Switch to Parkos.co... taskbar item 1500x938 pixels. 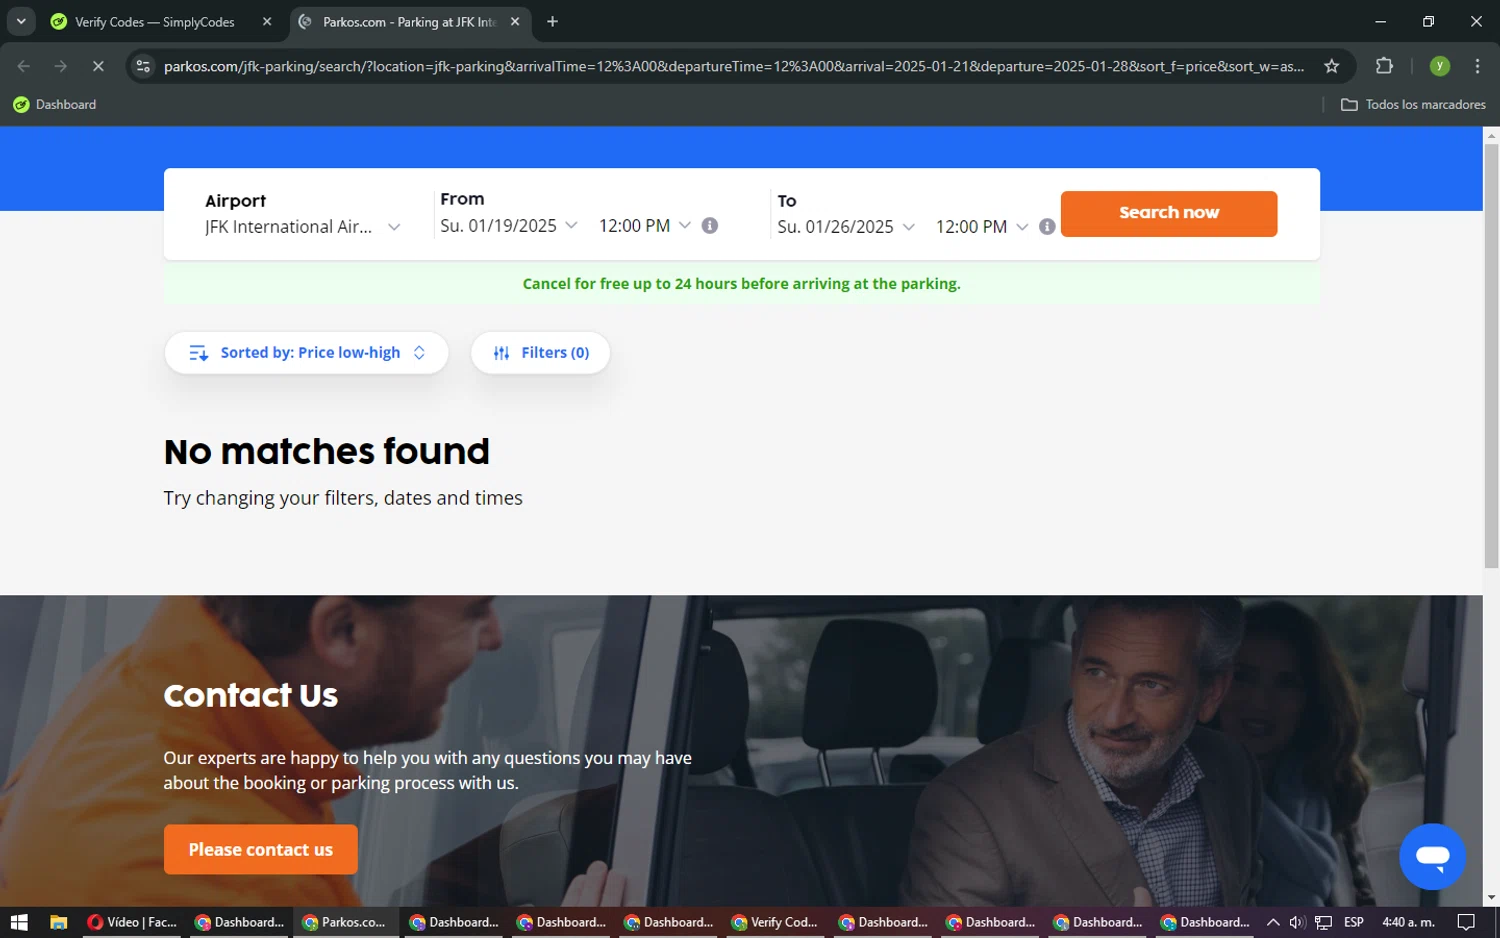[345, 922]
